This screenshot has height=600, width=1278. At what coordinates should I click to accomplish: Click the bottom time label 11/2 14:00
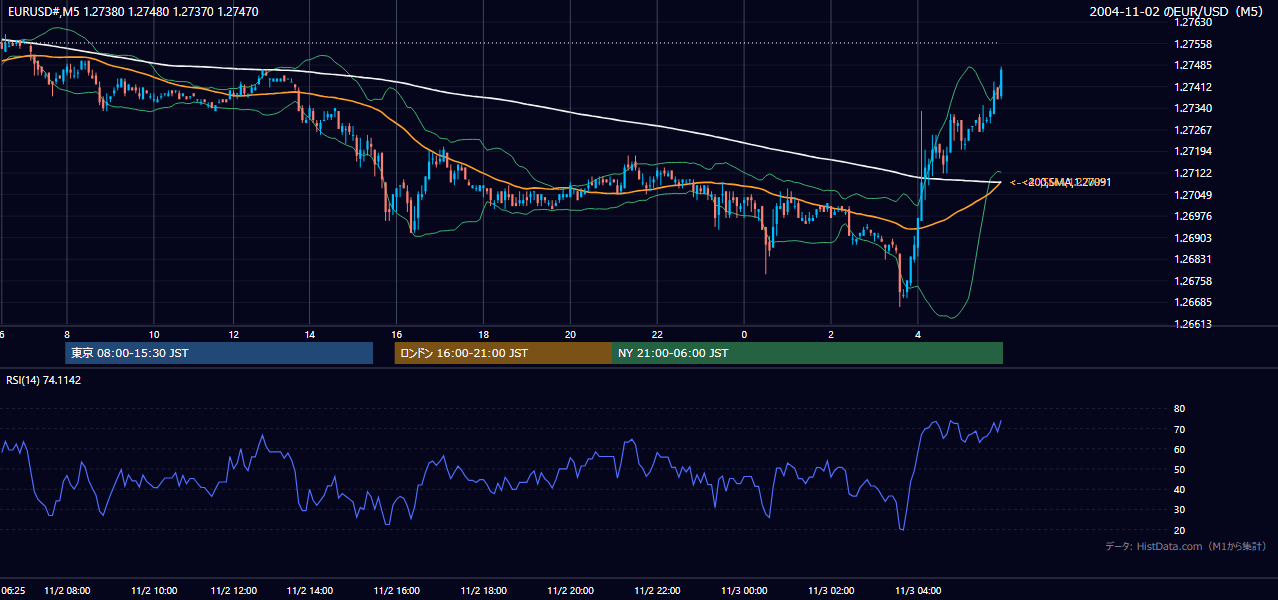click(310, 590)
